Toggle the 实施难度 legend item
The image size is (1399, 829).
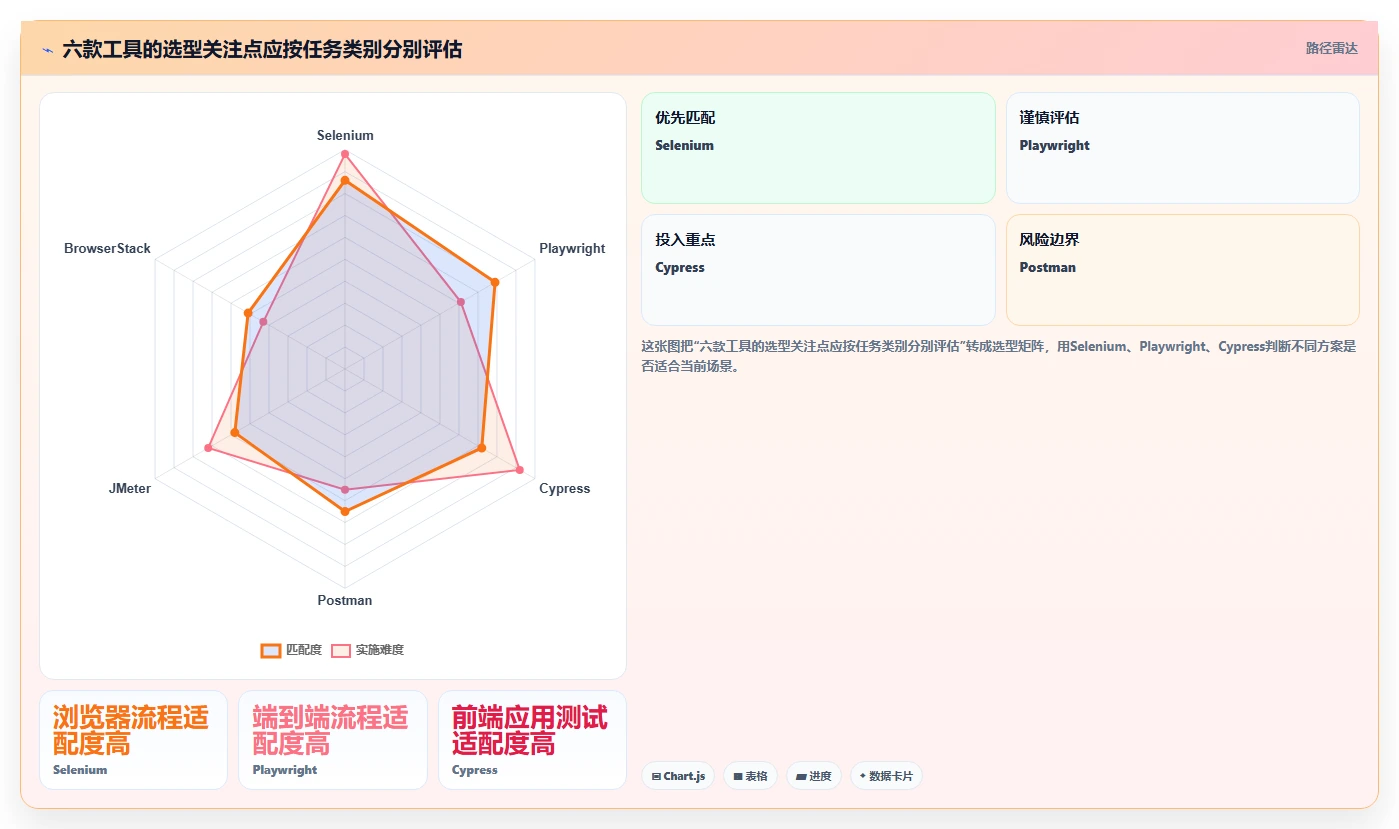click(x=368, y=650)
